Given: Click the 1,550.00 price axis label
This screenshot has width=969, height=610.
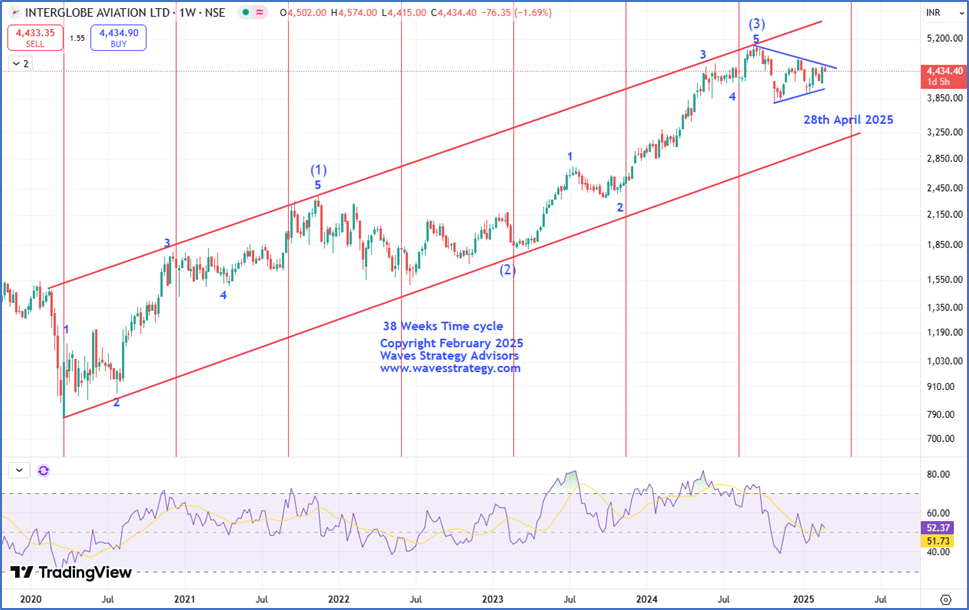Looking at the screenshot, I should pyautogui.click(x=945, y=280).
